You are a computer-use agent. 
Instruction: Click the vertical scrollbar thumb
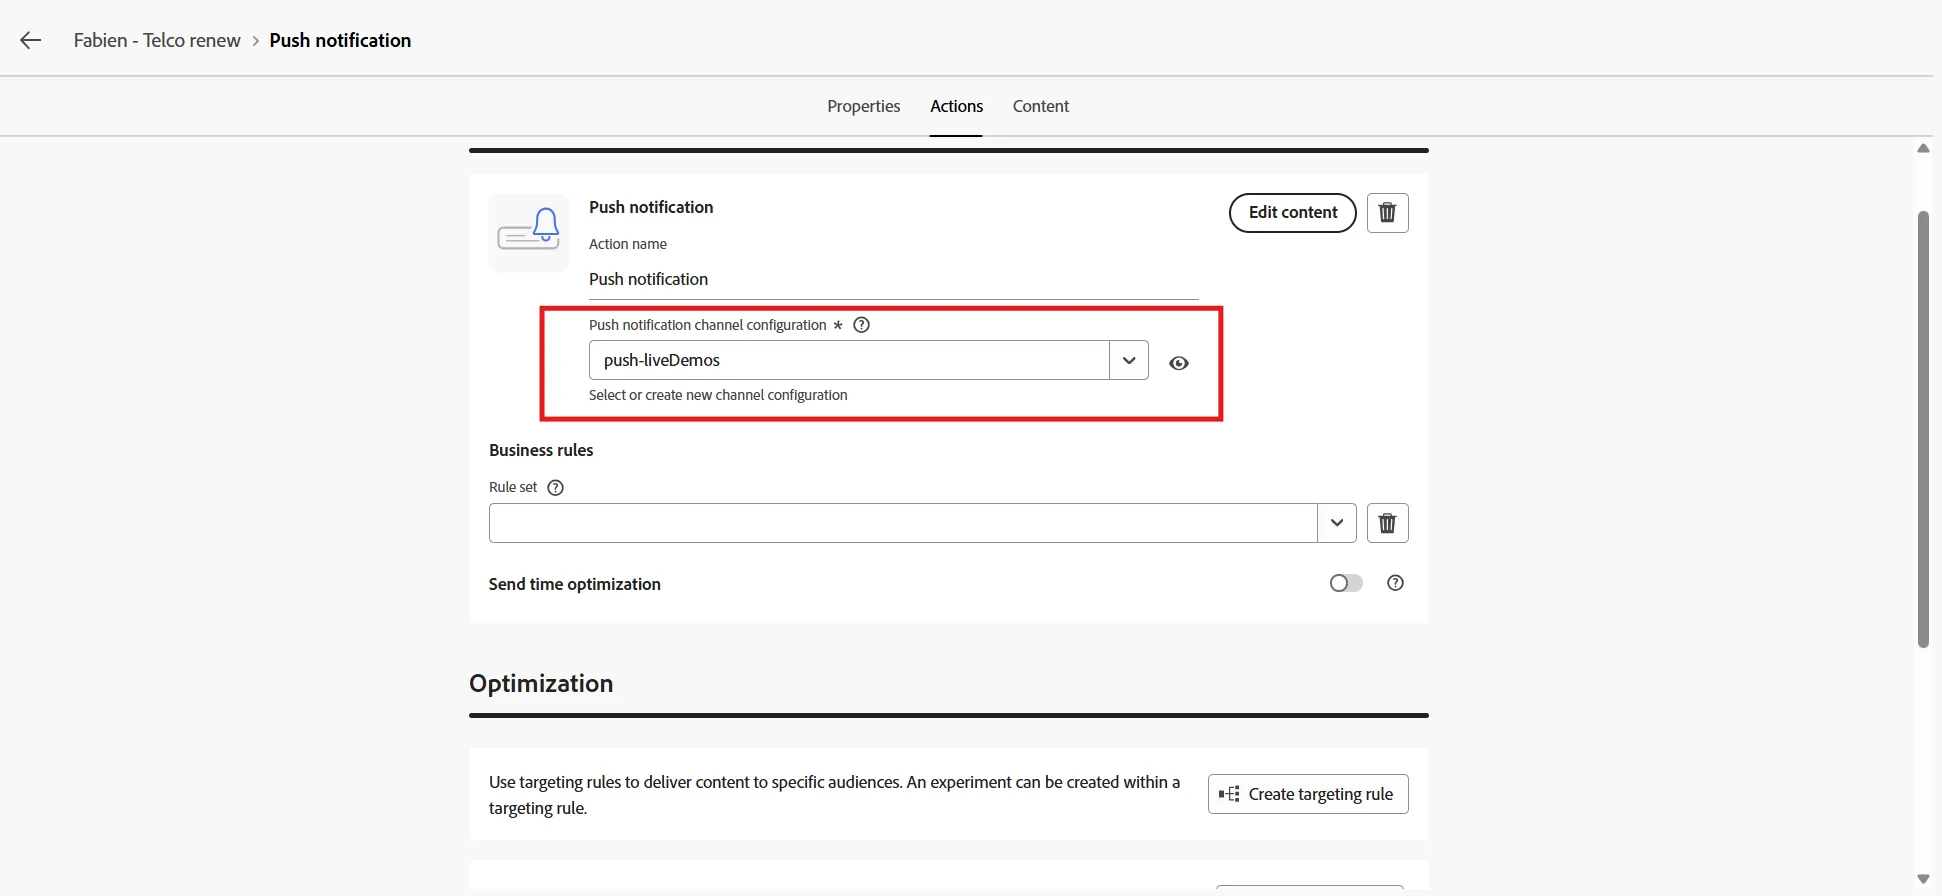coord(1923,430)
